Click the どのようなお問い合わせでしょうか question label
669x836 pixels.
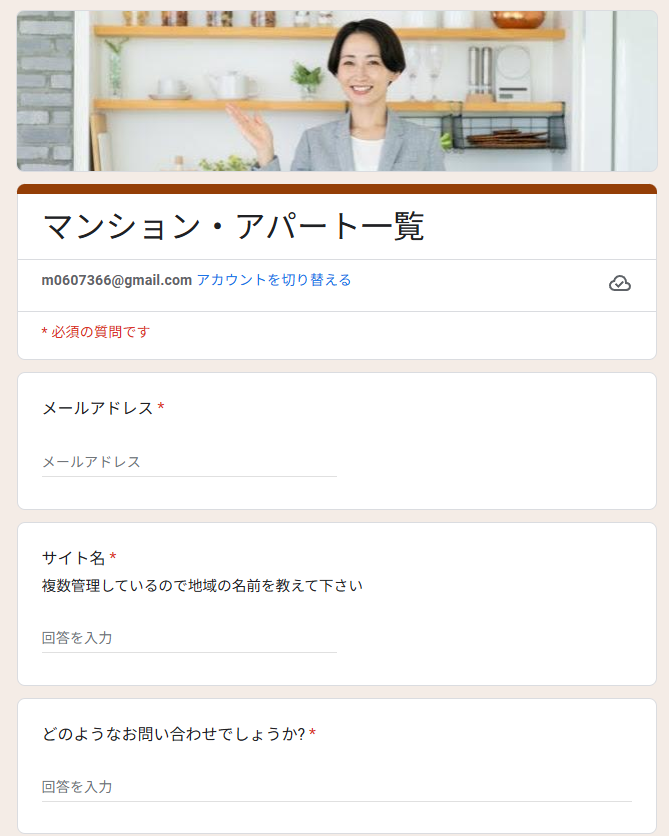[173, 734]
